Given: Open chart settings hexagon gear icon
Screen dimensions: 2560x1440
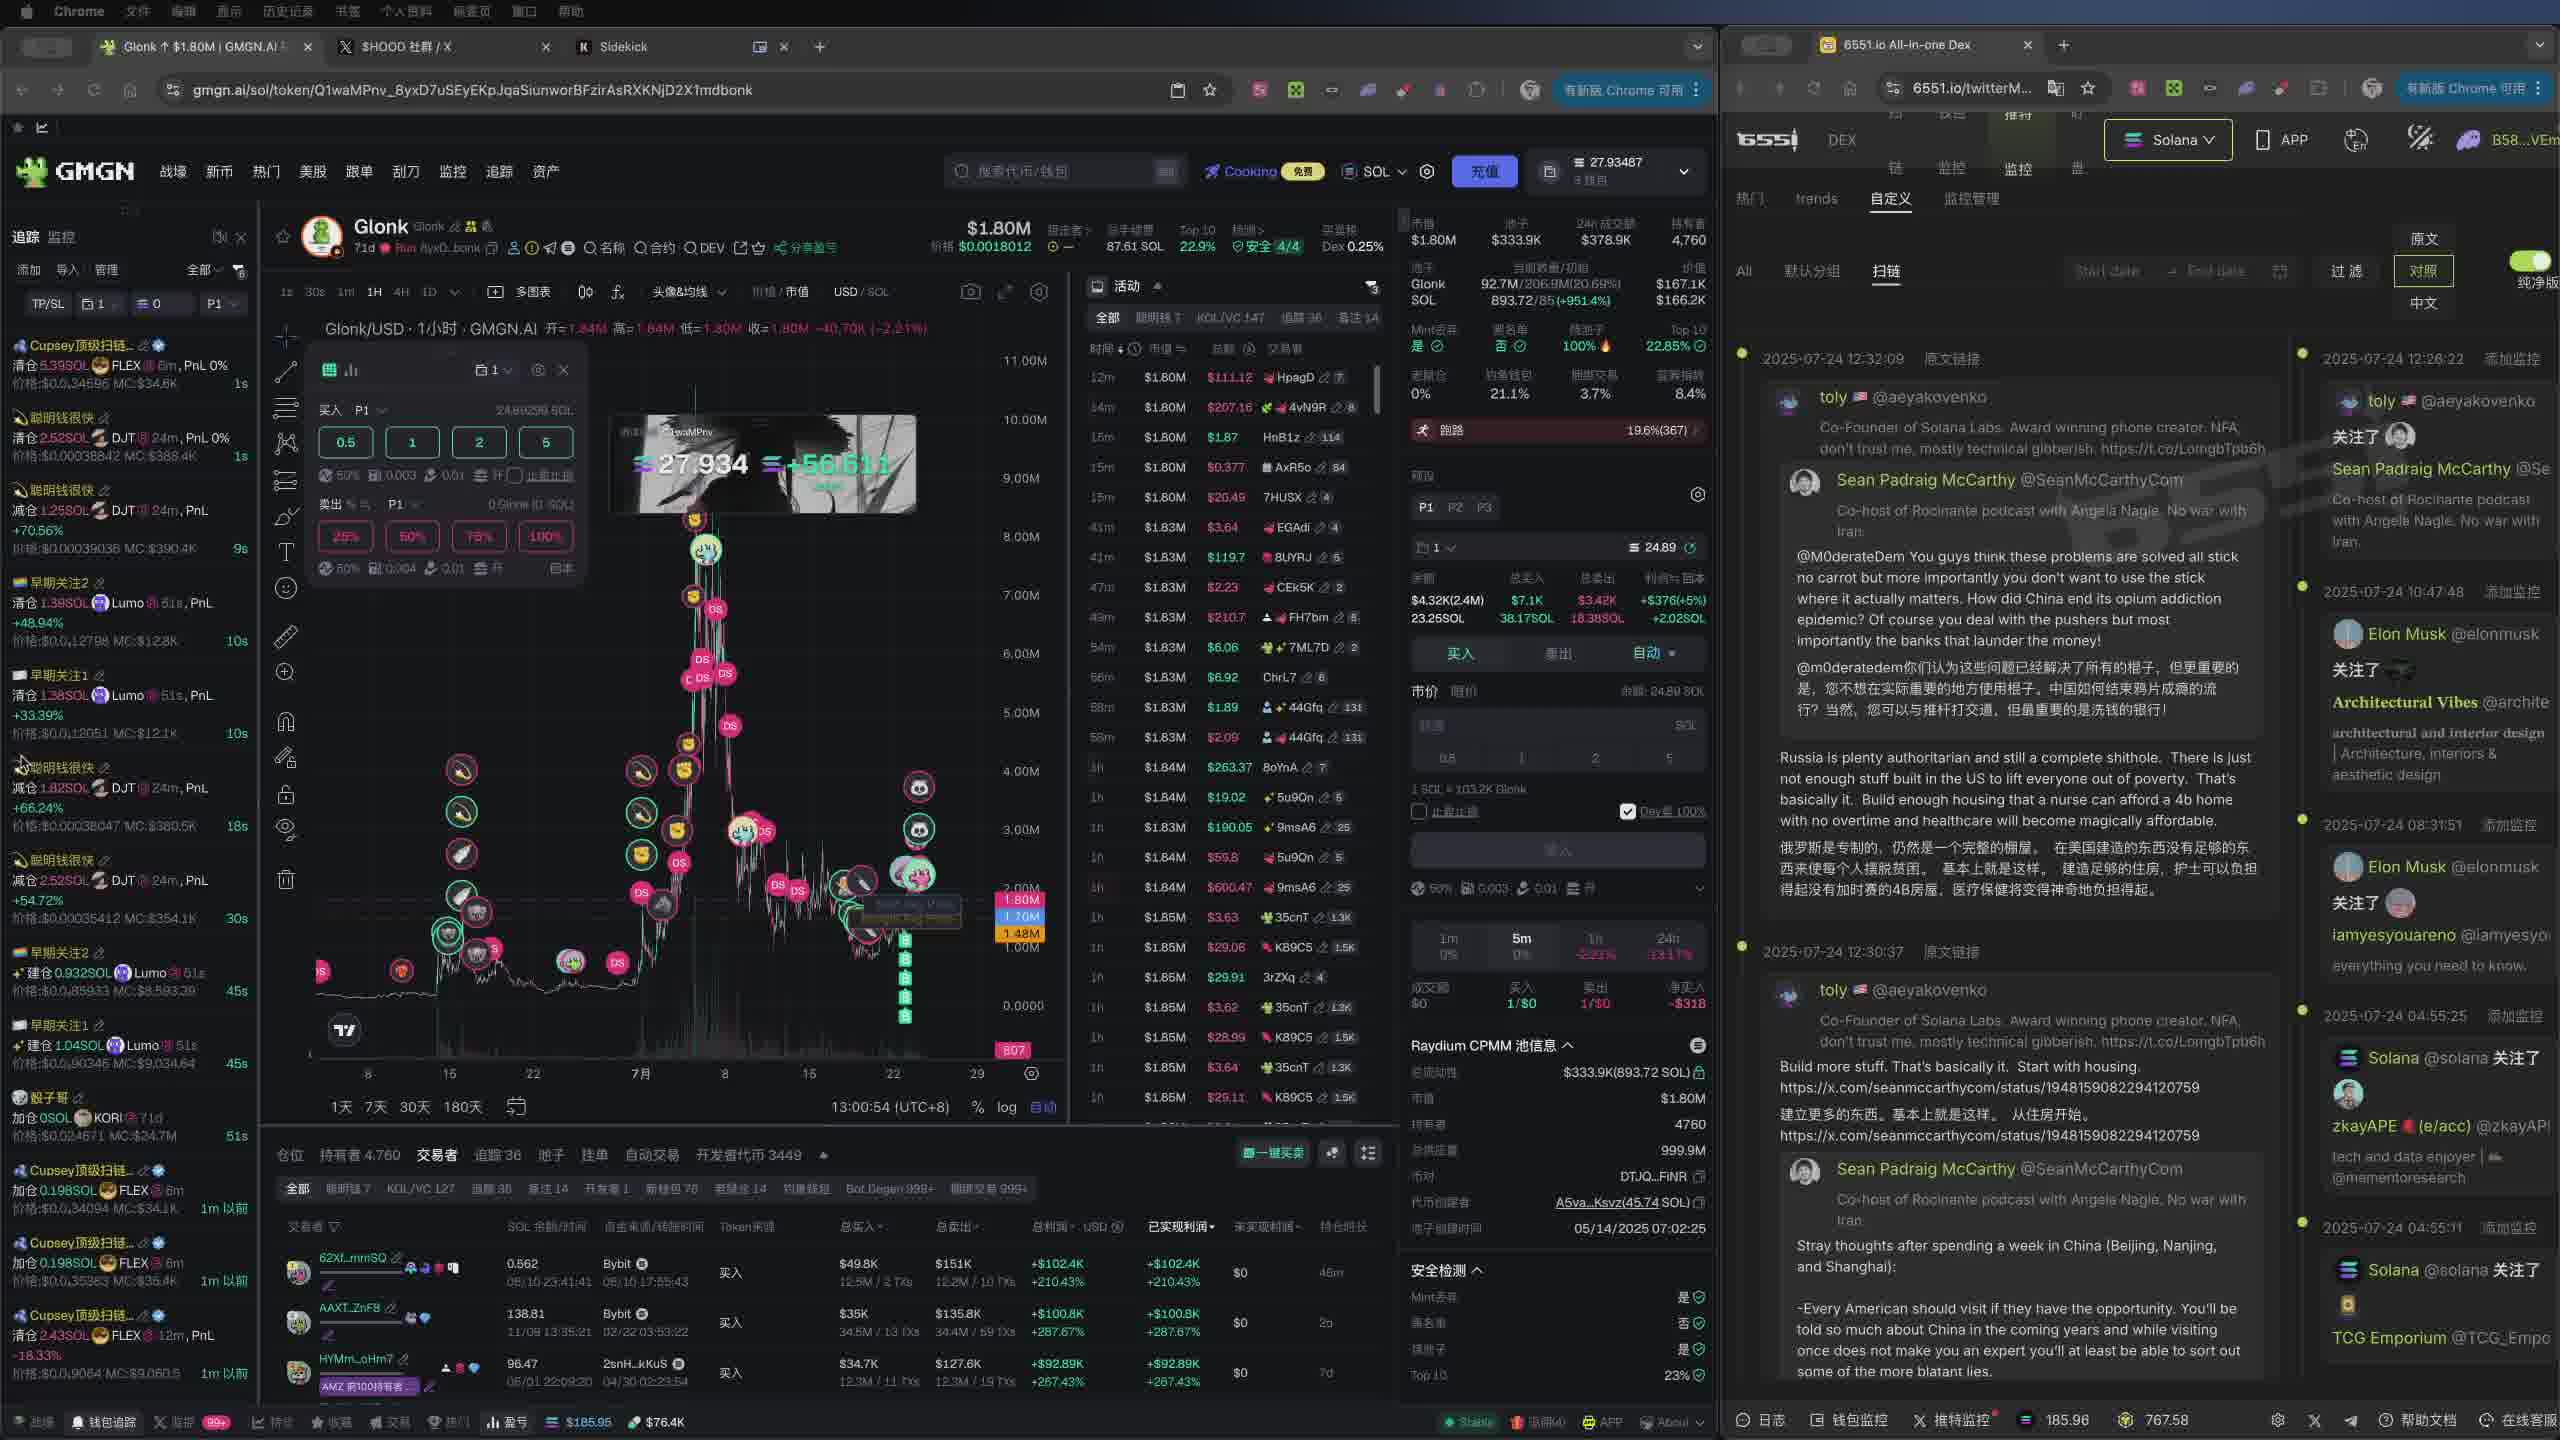Looking at the screenshot, I should [1039, 292].
